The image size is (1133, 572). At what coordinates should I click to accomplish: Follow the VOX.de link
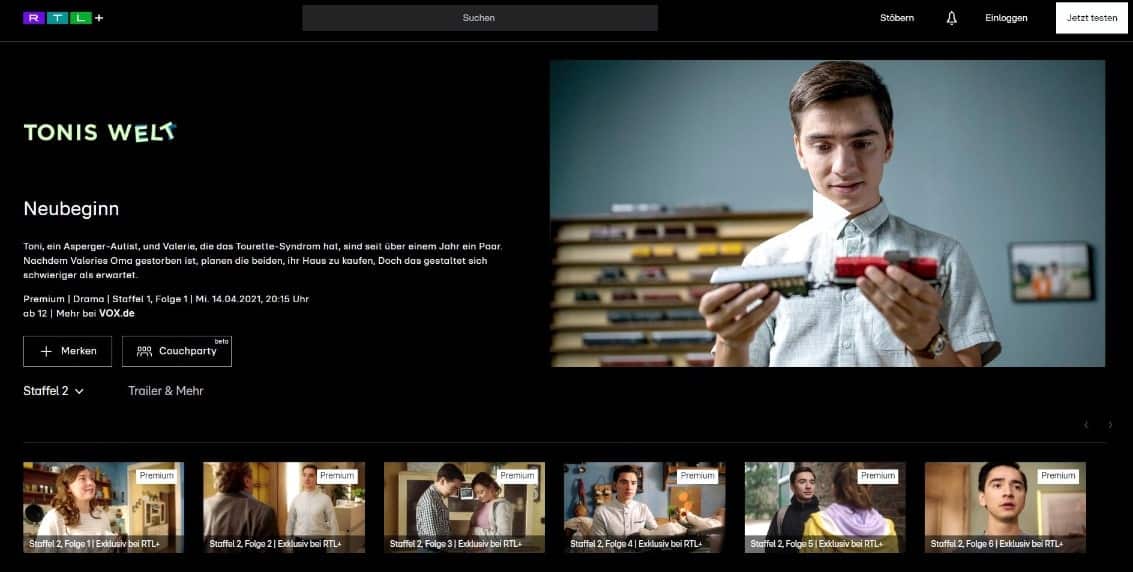[116, 313]
